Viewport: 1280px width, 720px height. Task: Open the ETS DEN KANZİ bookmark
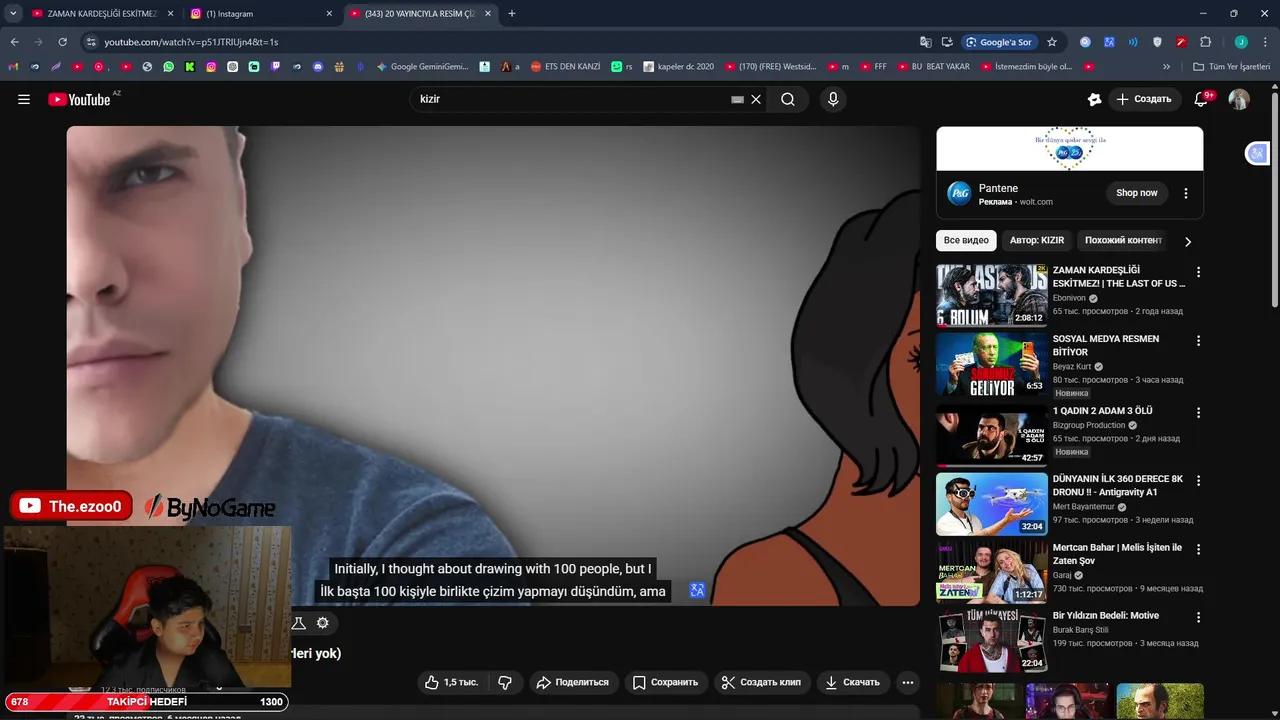click(x=565, y=67)
